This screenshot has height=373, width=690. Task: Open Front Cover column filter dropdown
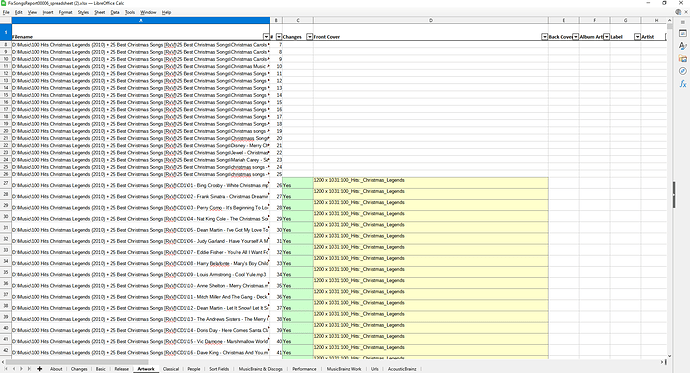[x=544, y=37]
